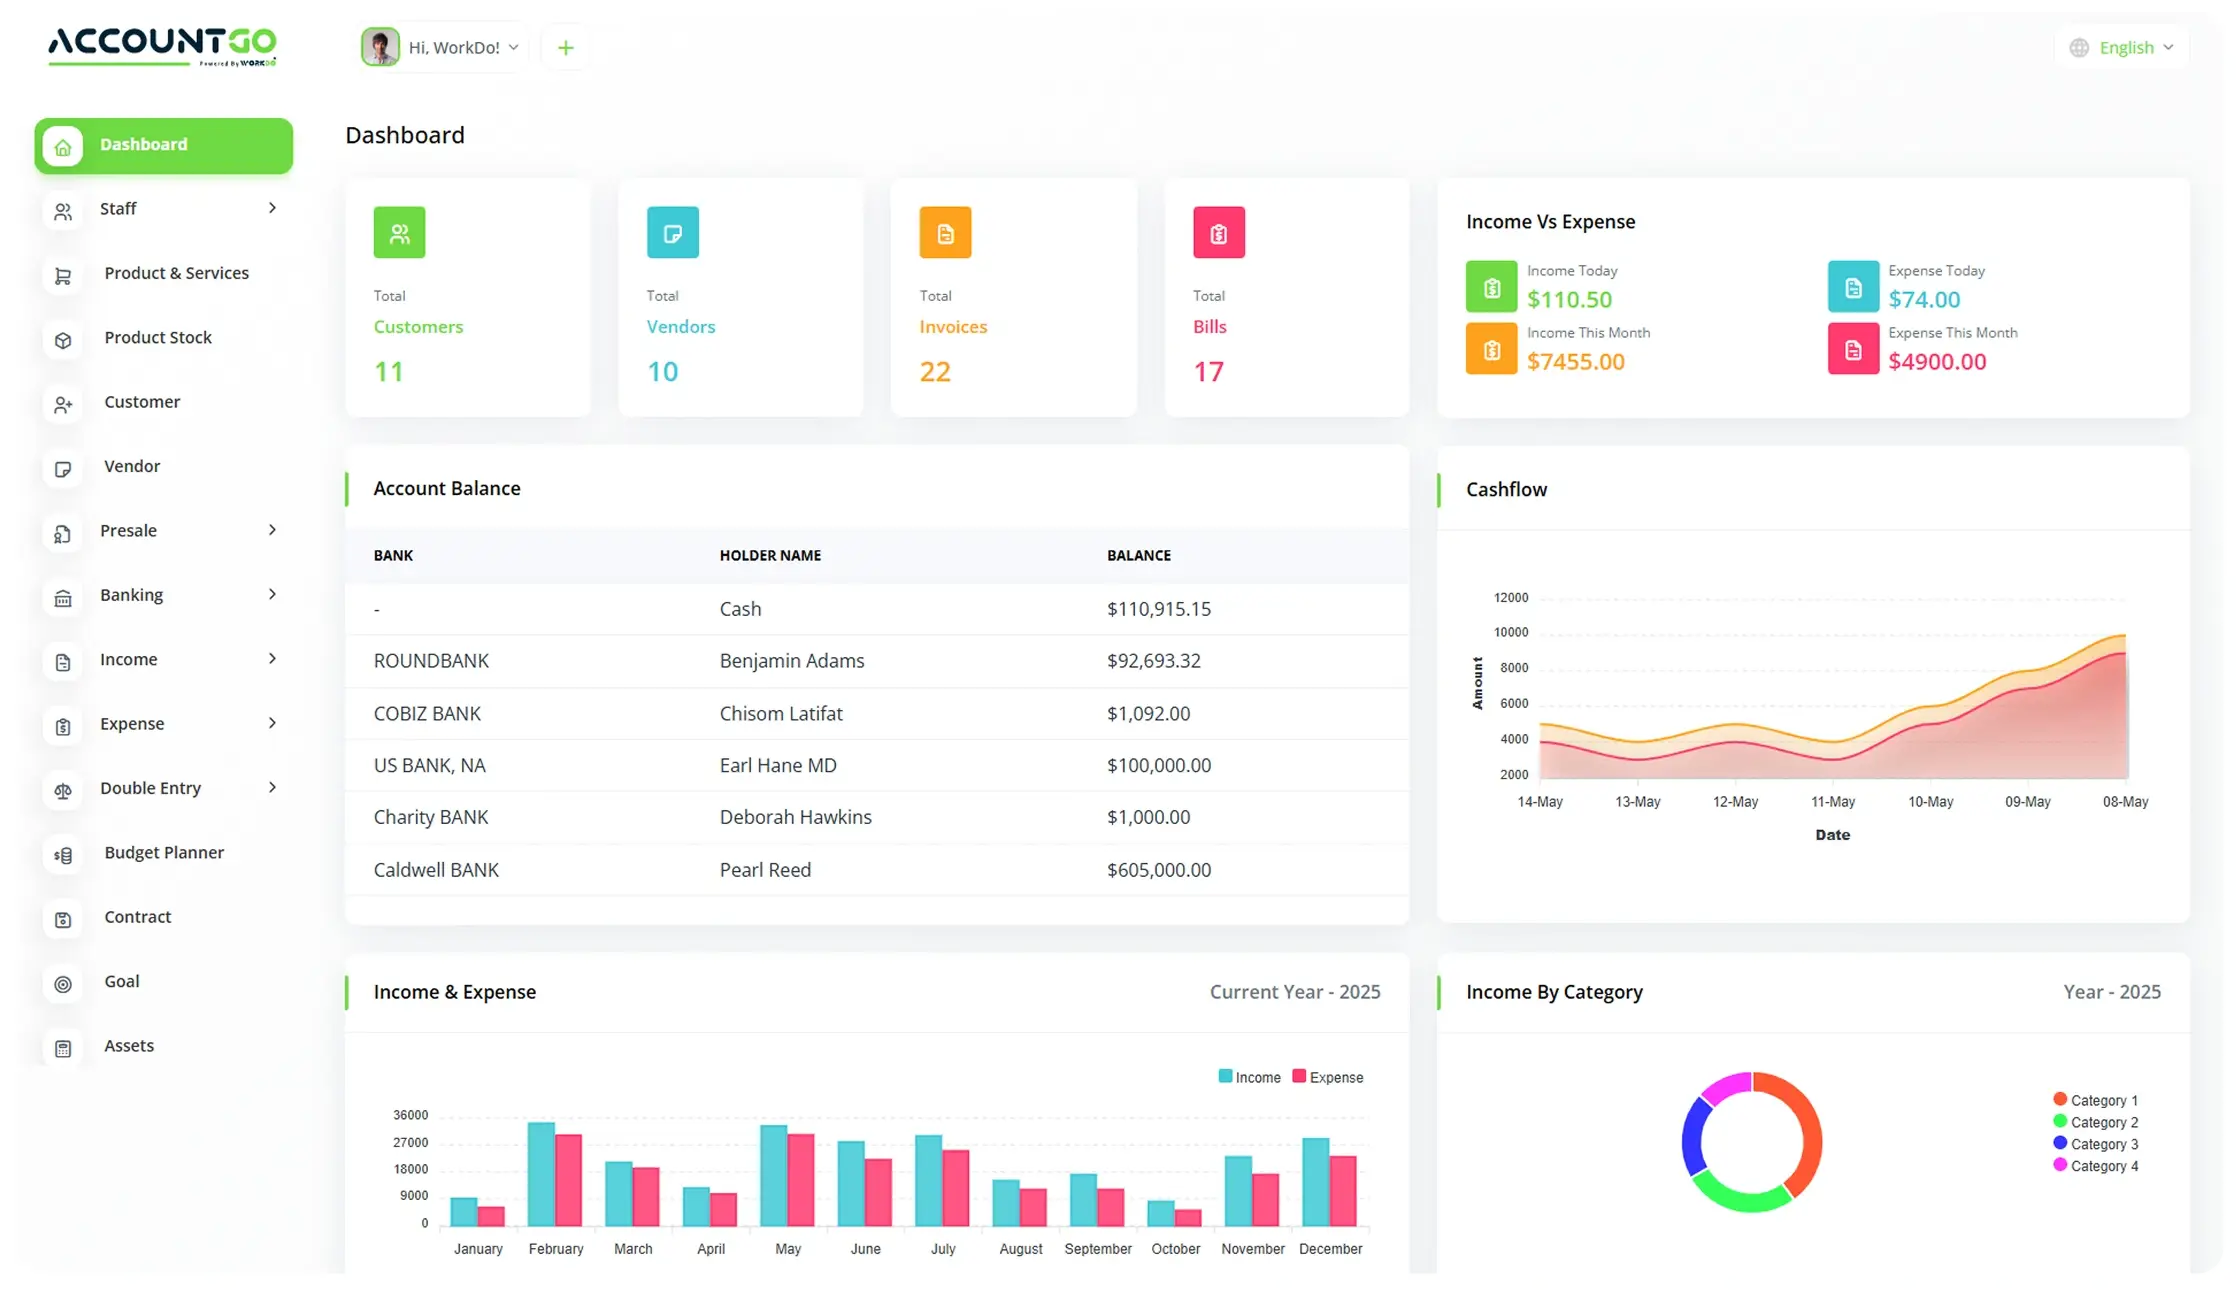Click the pink Total Bills card icon
Viewport: 2236px width, 1290px height.
(1218, 233)
